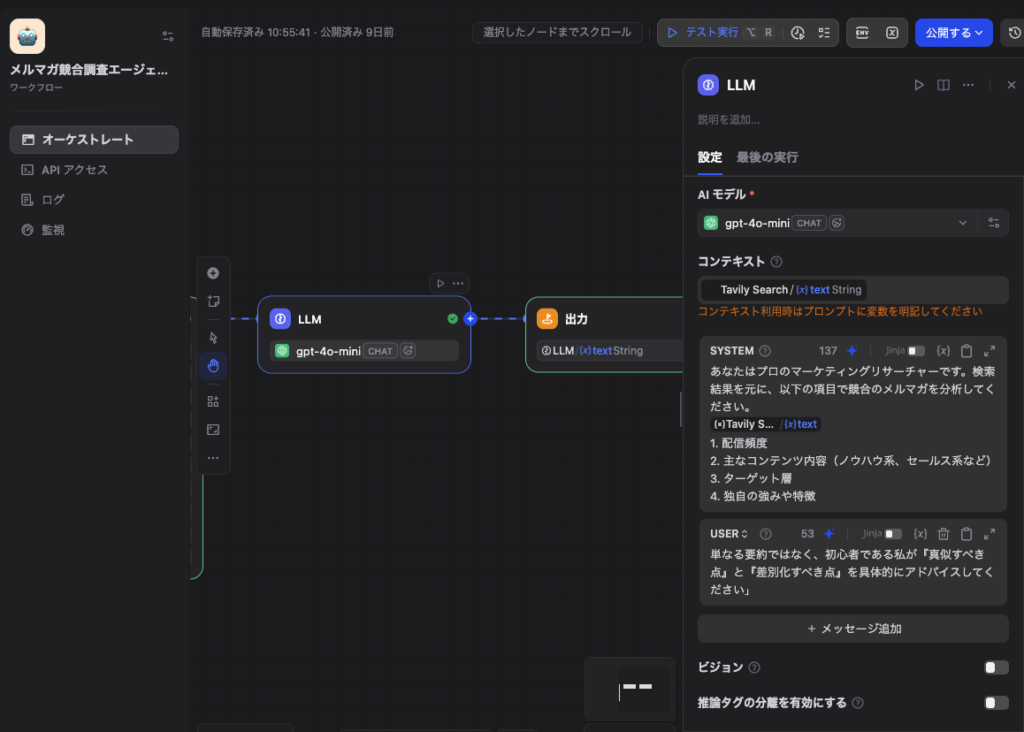Screen dimensions: 1024x732
Task: Click the hand pan tool icon
Action: coord(213,366)
